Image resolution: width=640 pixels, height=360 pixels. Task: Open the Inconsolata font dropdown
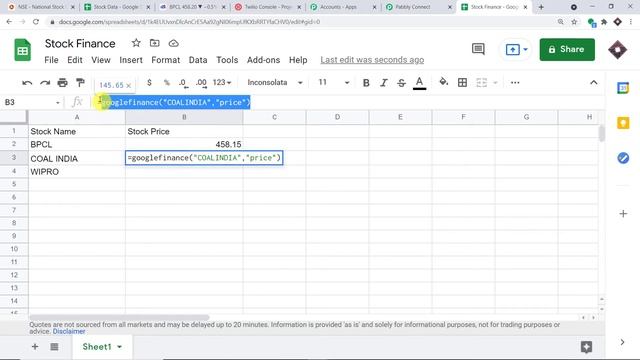coord(275,82)
